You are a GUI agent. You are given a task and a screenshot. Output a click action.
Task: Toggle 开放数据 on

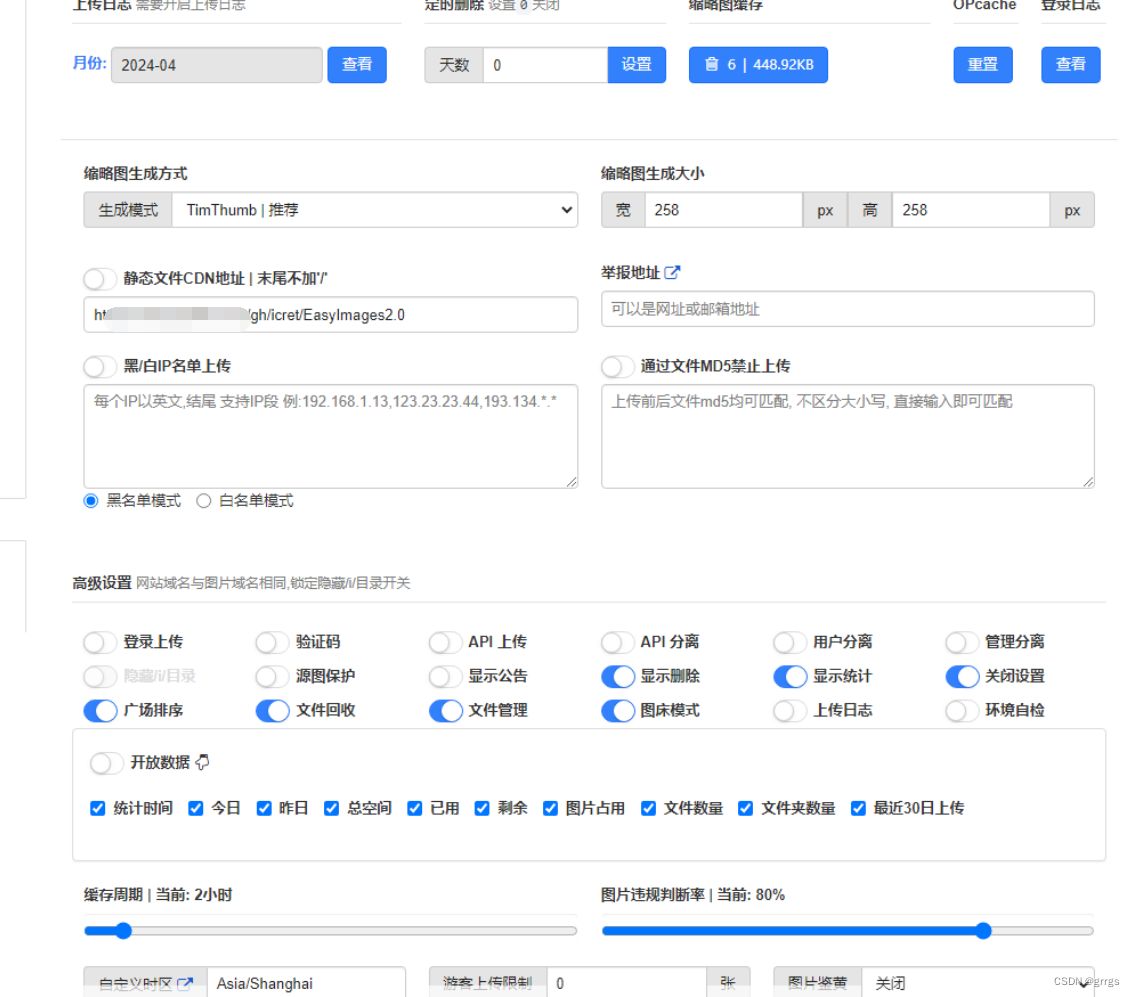coord(107,762)
